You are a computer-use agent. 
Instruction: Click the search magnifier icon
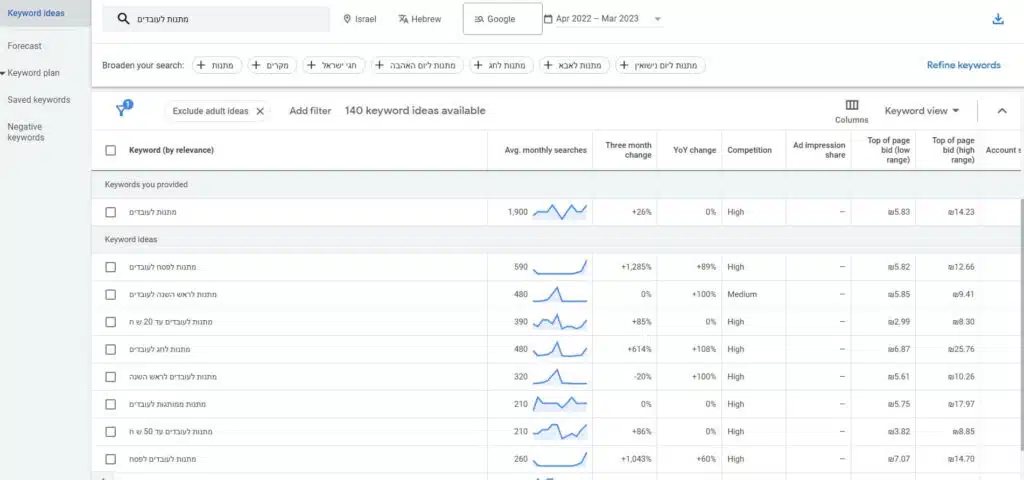pyautogui.click(x=123, y=19)
